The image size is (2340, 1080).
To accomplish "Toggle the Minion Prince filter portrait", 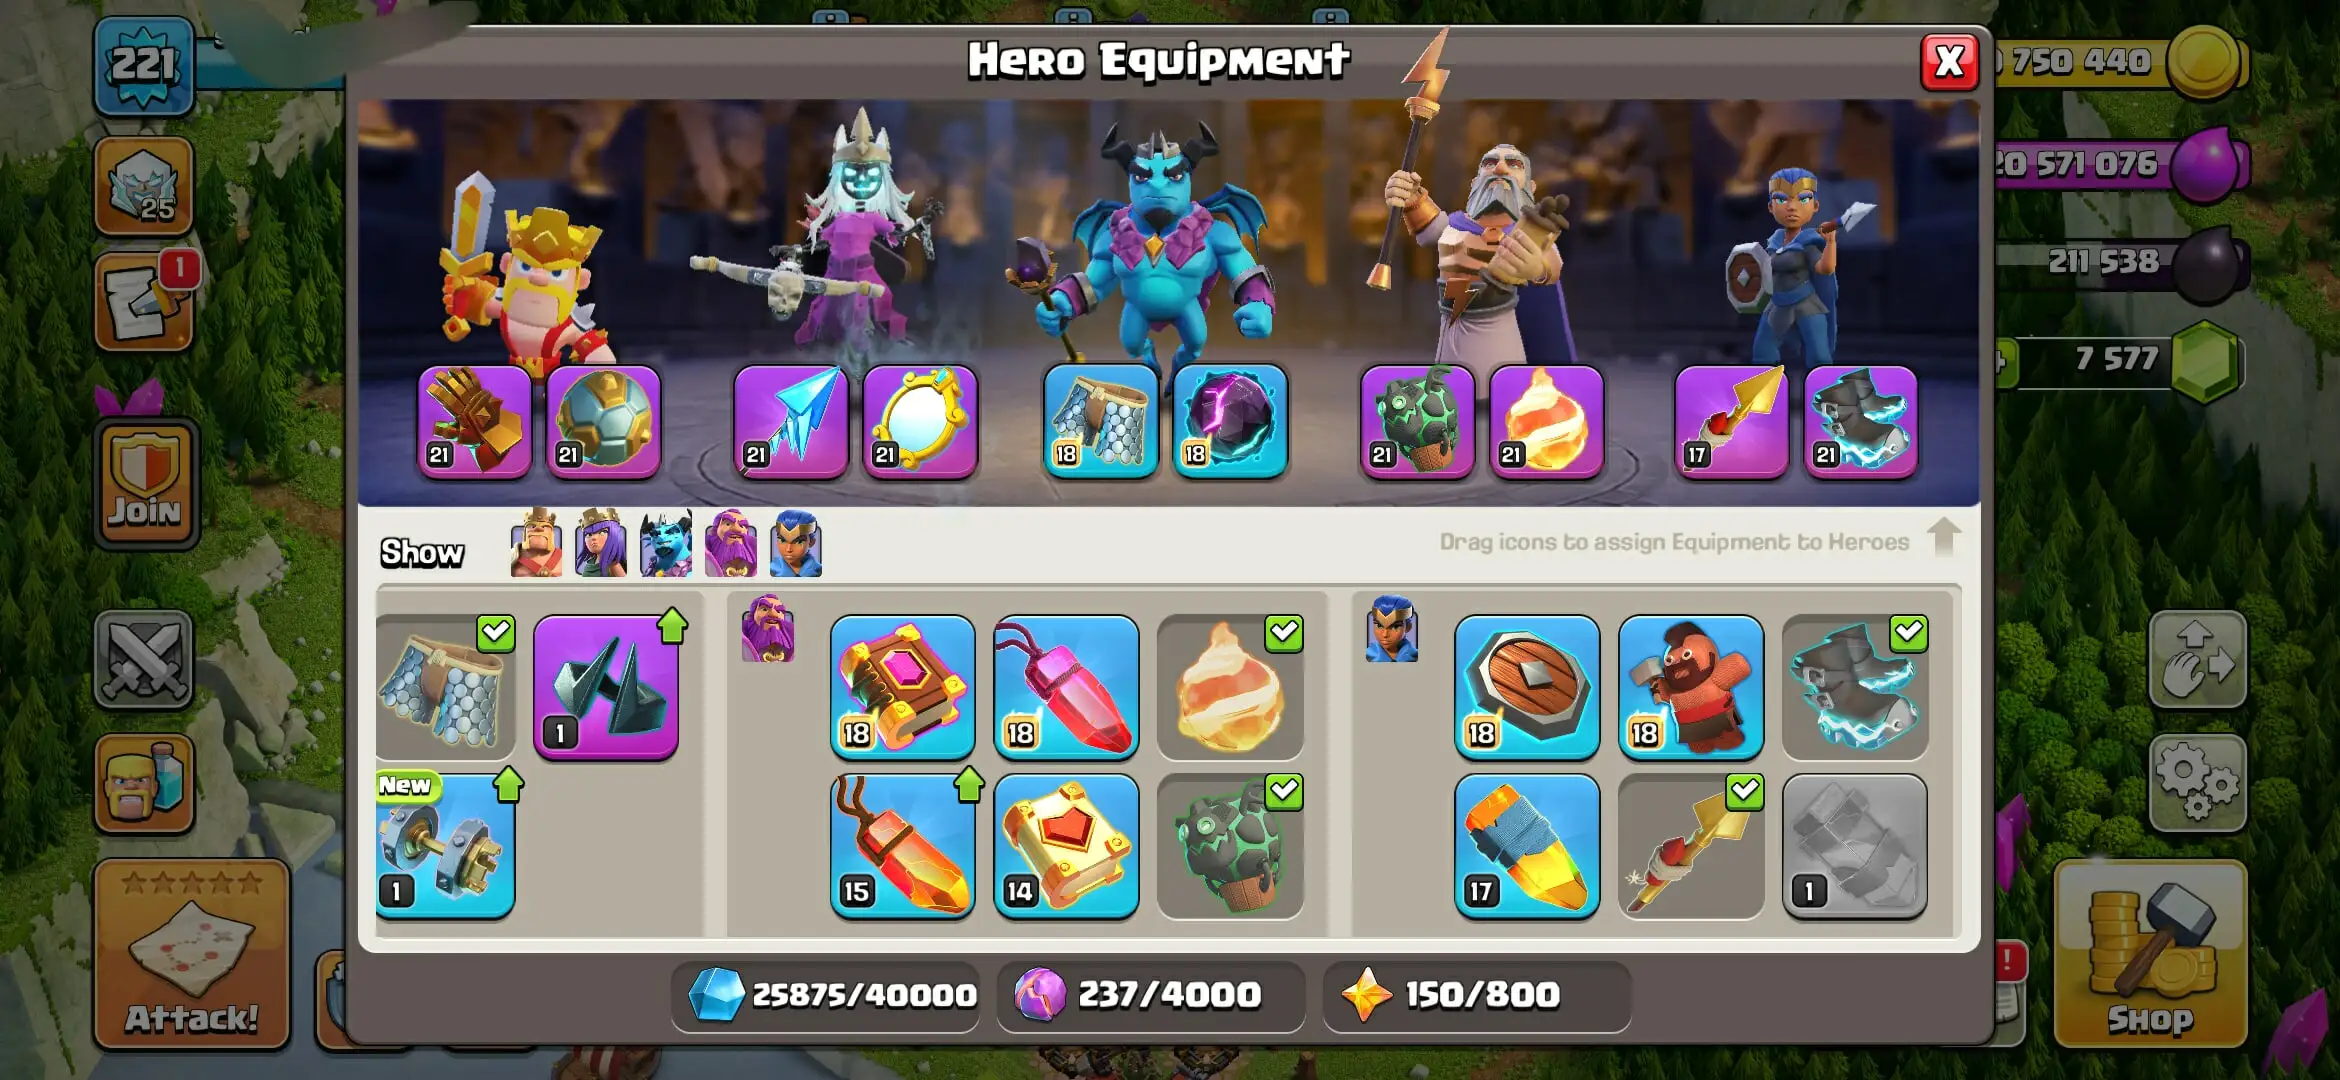I will point(666,543).
